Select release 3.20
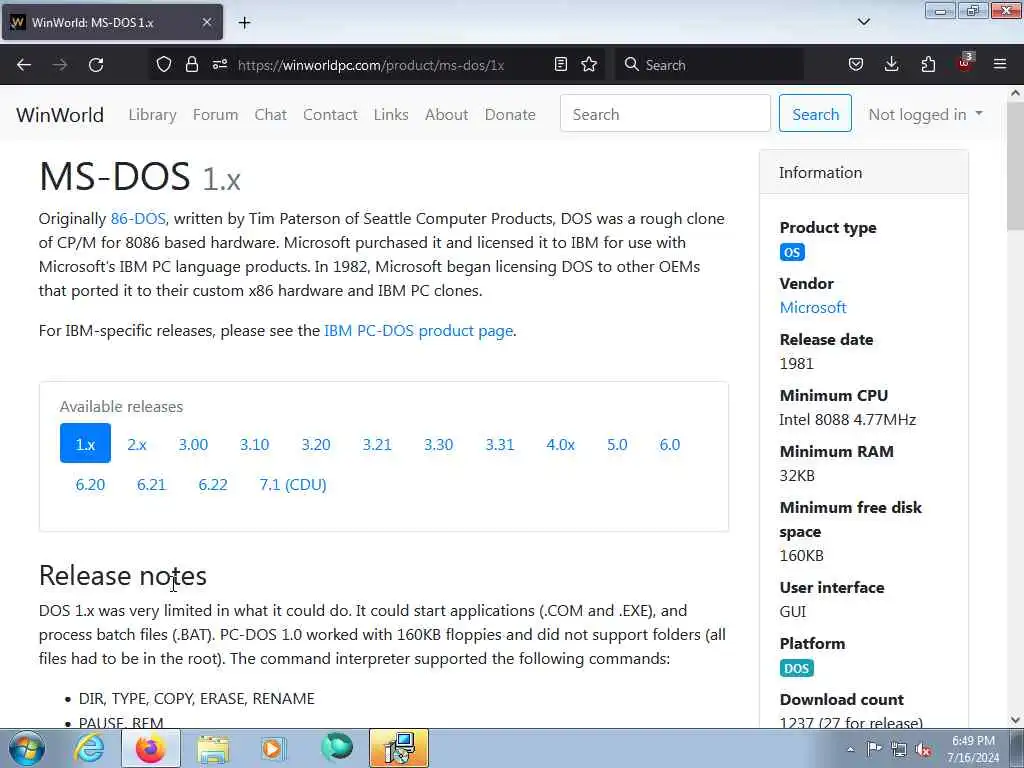 click(315, 444)
